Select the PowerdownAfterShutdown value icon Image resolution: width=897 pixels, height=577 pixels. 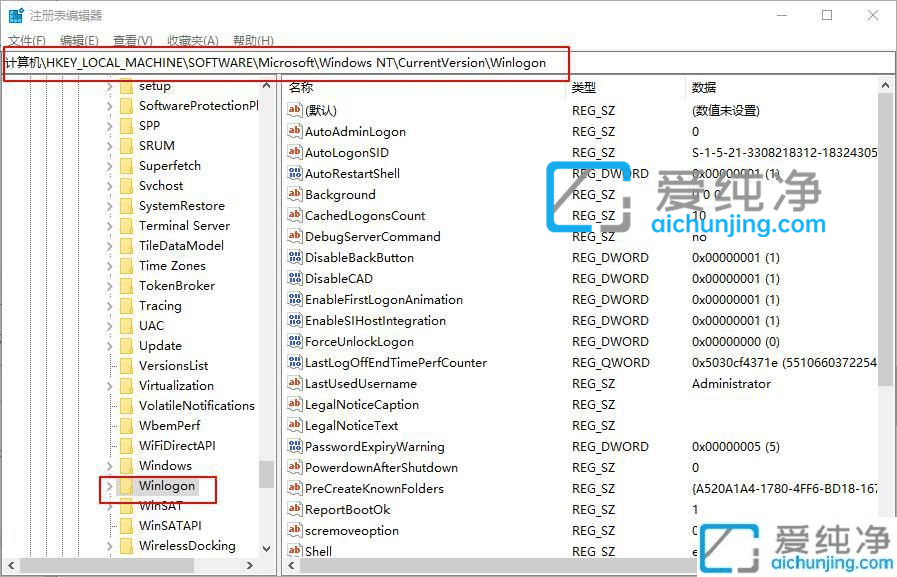(295, 467)
